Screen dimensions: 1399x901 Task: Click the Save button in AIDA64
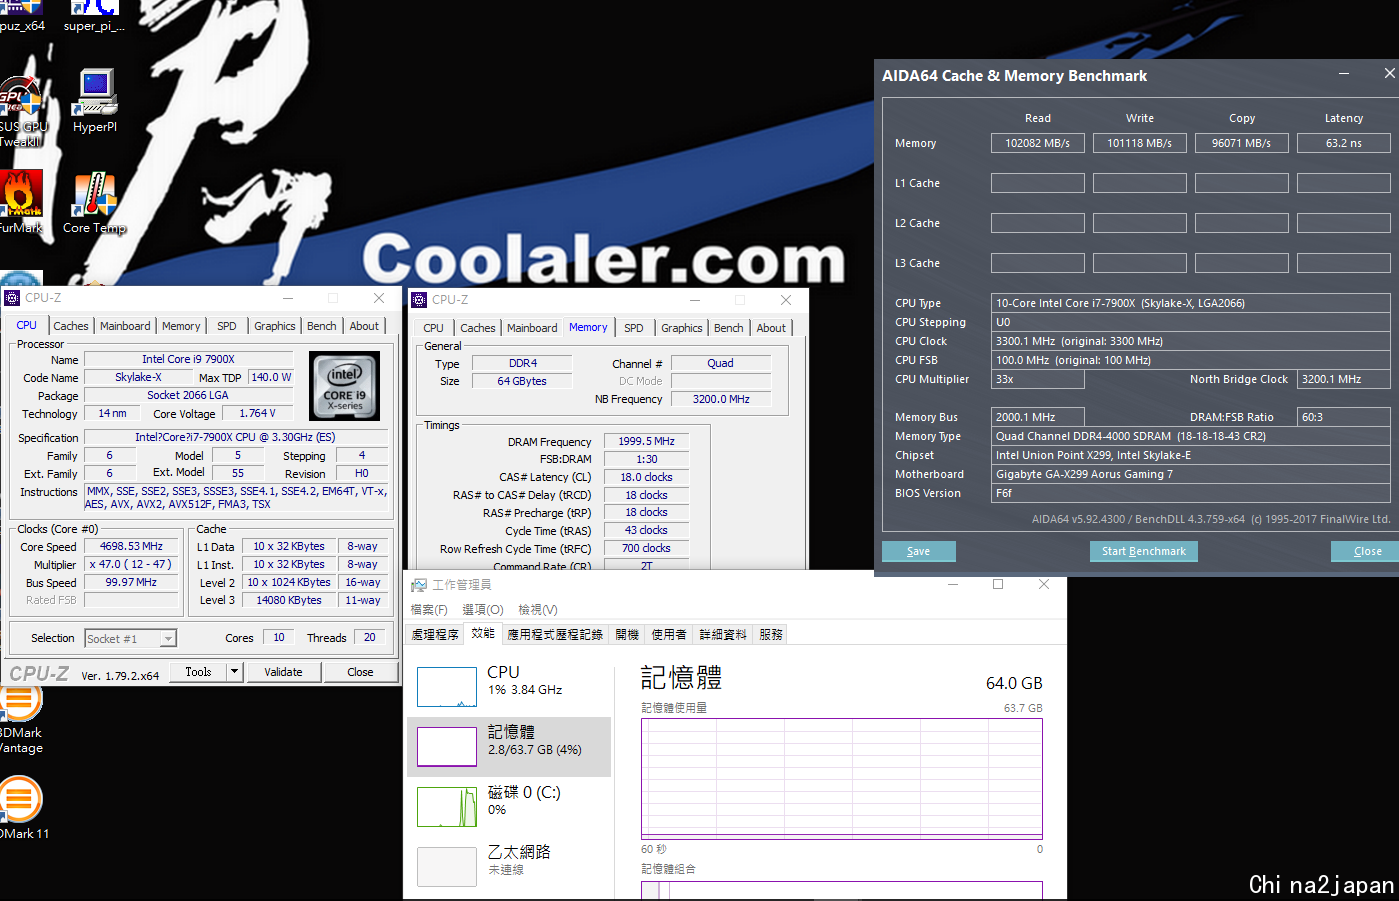(x=918, y=551)
